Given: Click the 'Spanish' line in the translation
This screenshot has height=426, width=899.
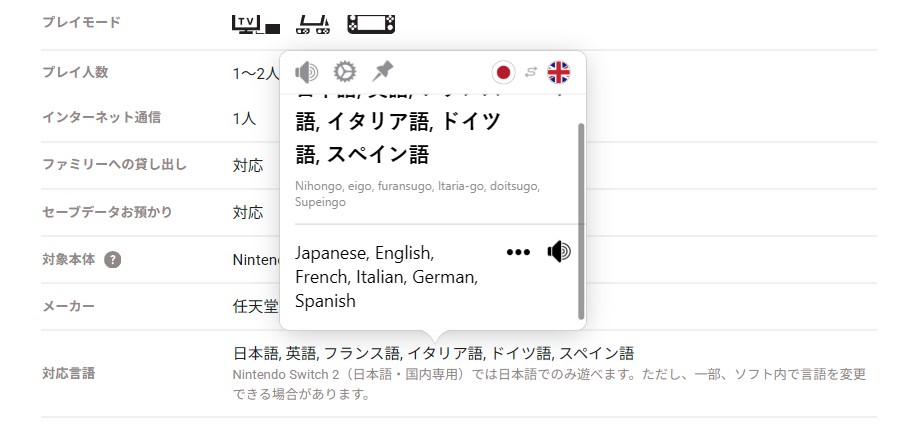Looking at the screenshot, I should click(325, 301).
